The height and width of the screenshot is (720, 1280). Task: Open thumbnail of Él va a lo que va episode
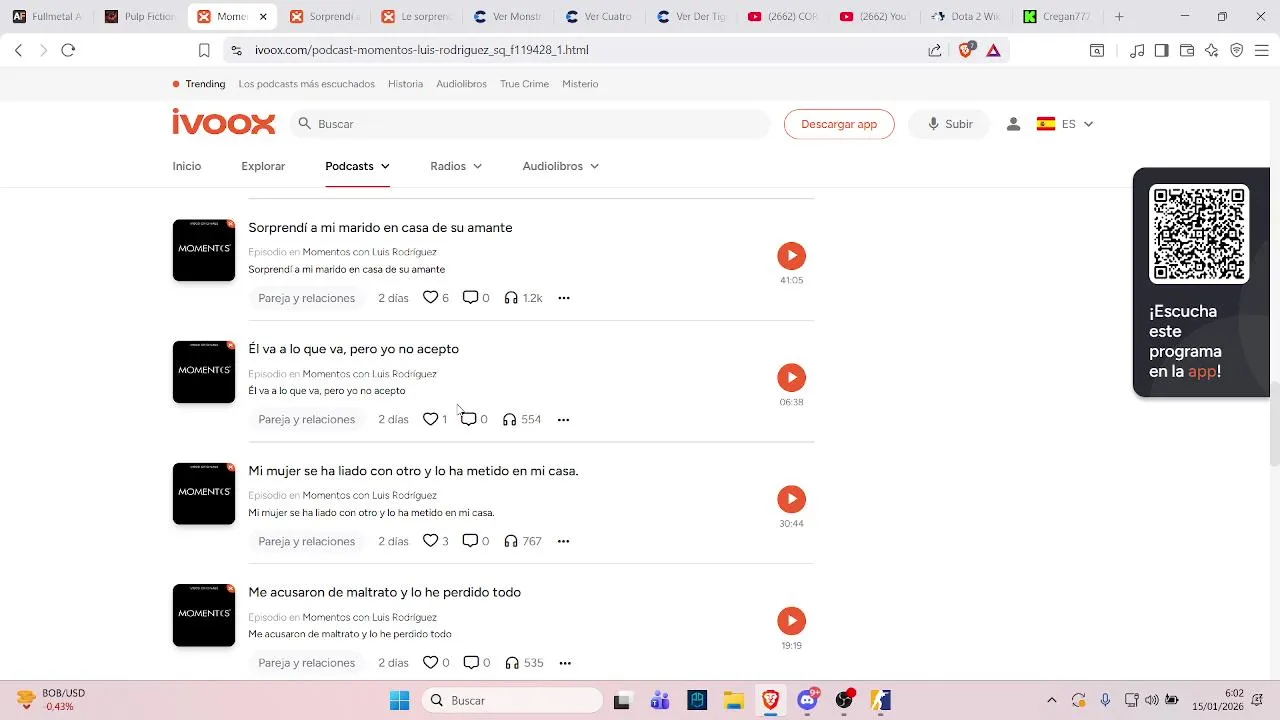point(204,372)
